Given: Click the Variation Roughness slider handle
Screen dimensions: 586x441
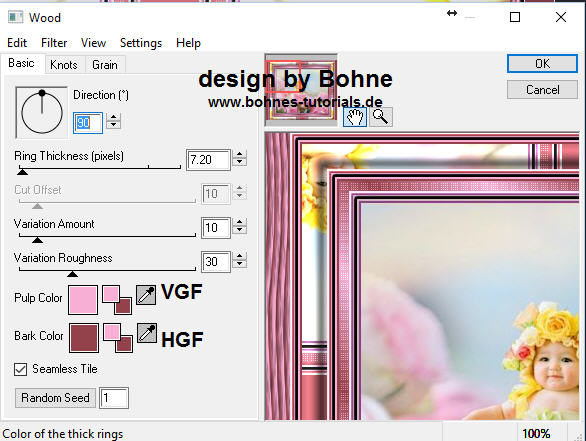Looking at the screenshot, I should coord(72,274).
